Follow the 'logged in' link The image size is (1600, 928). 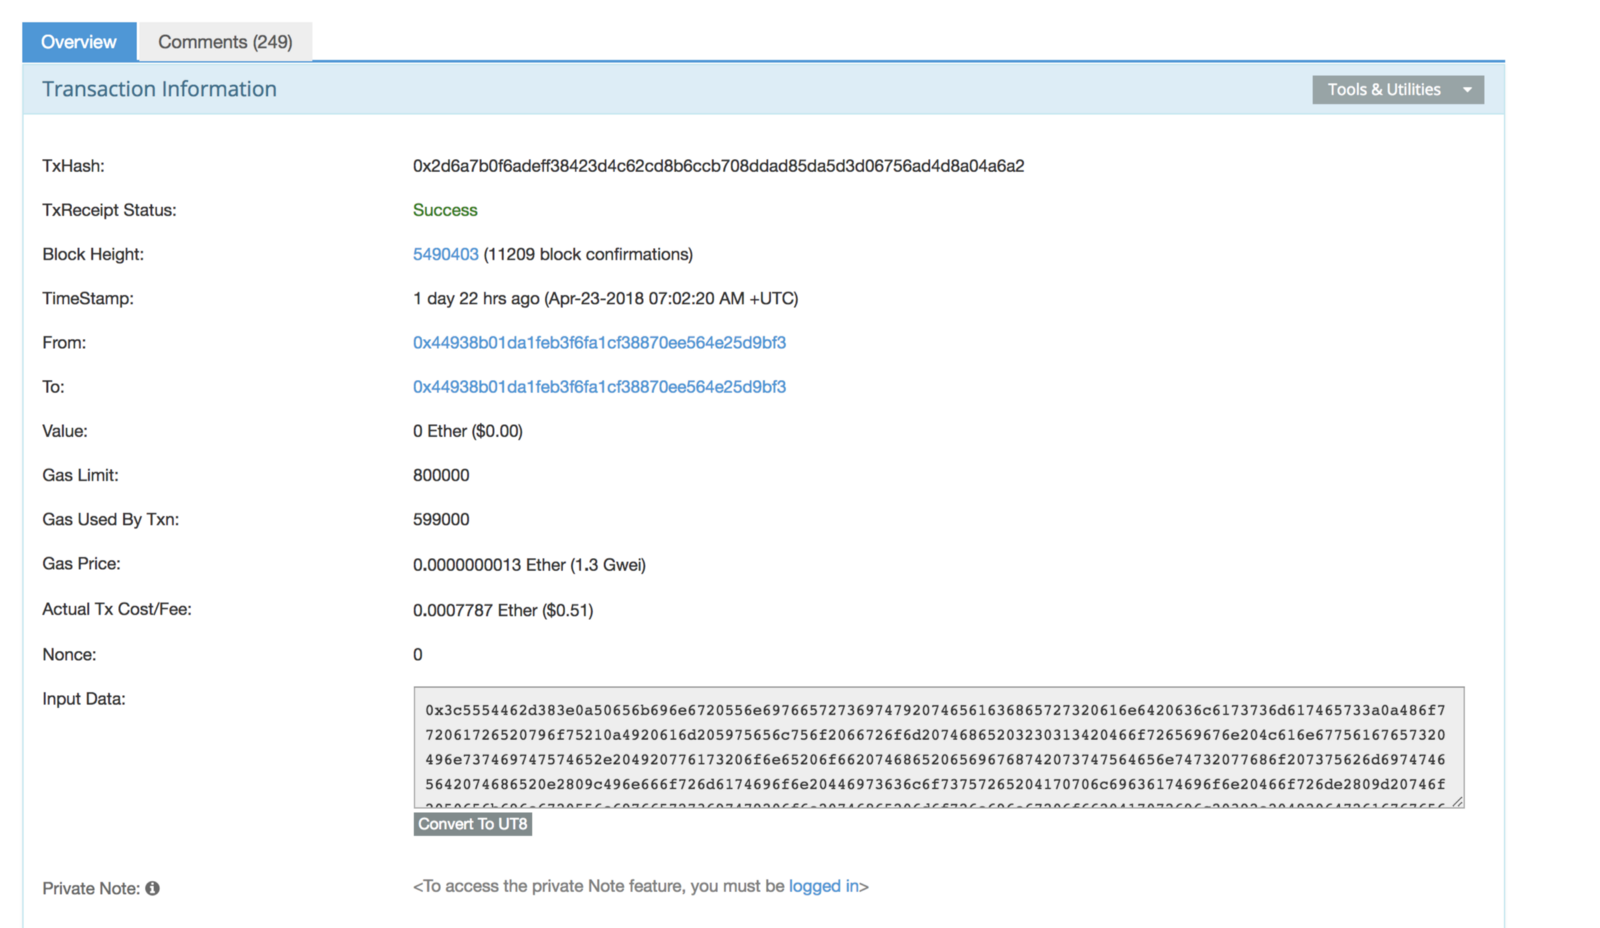pyautogui.click(x=824, y=886)
